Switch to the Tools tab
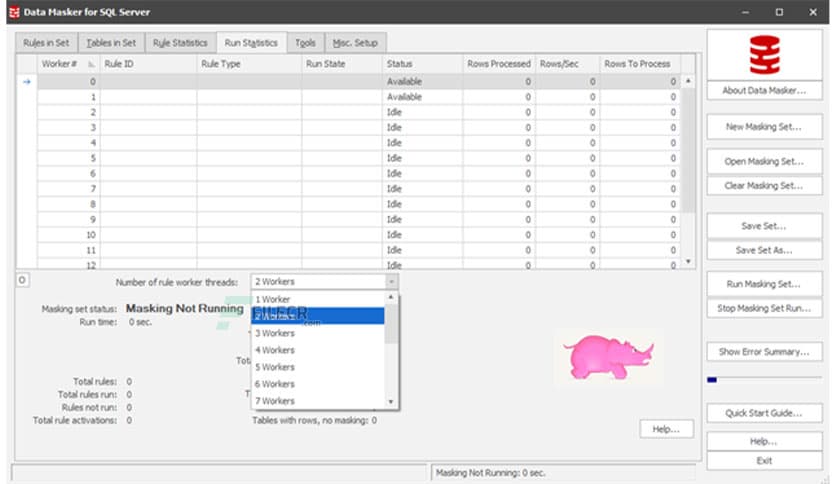This screenshot has width=836, height=484. coord(306,43)
